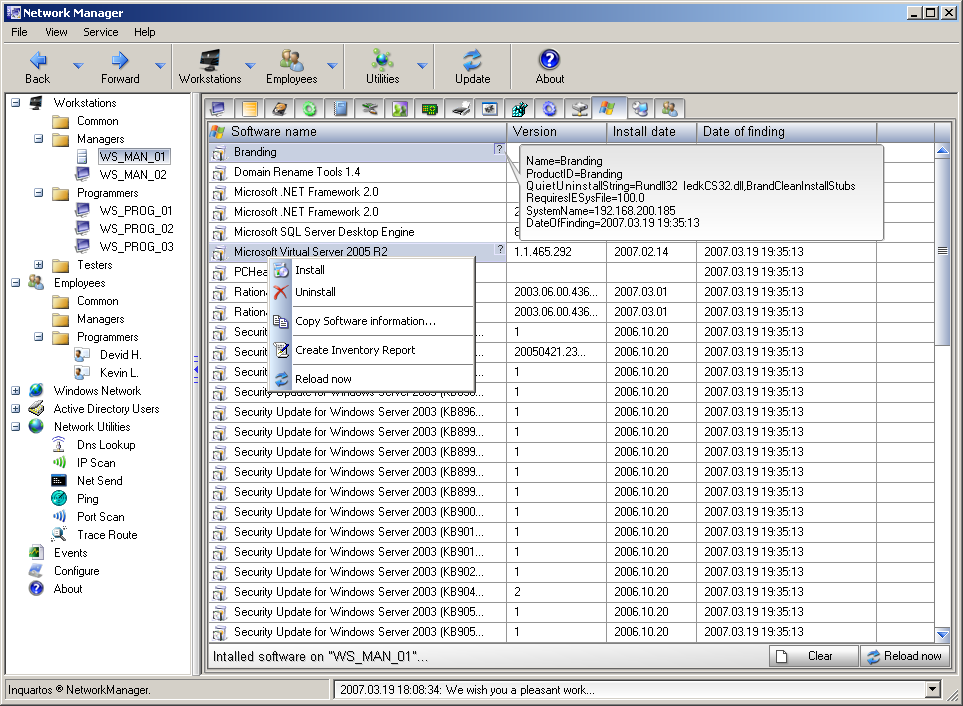Open the Forward history dropdown arrow
963x706 pixels.
(x=160, y=65)
